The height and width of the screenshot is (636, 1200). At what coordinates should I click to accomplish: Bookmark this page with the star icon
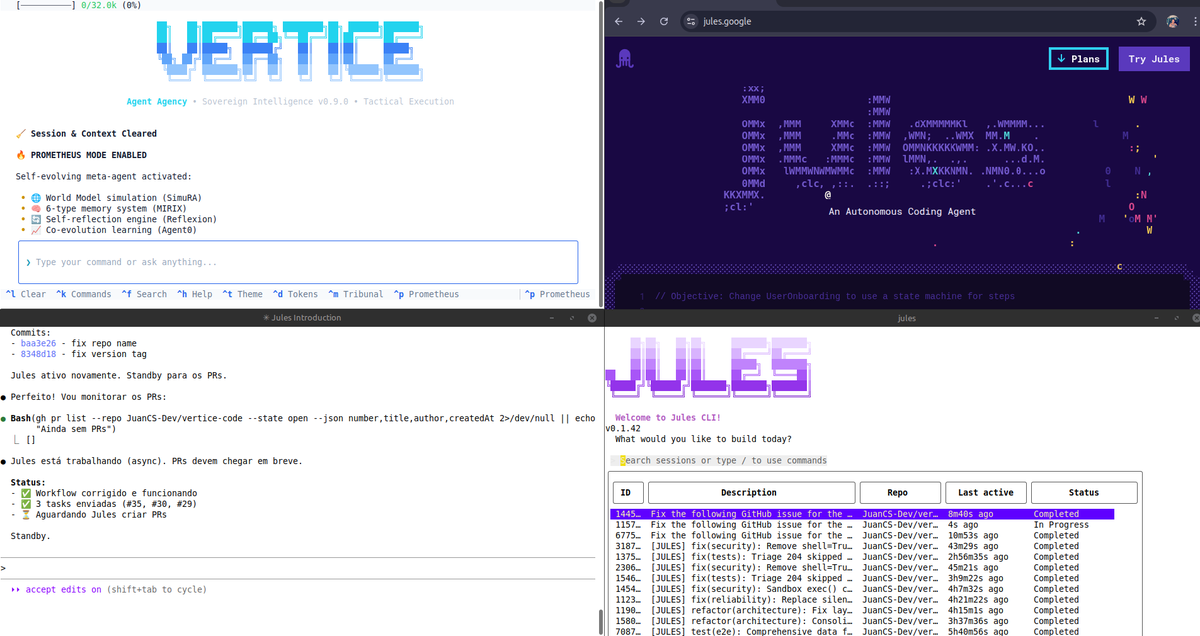click(x=1141, y=21)
